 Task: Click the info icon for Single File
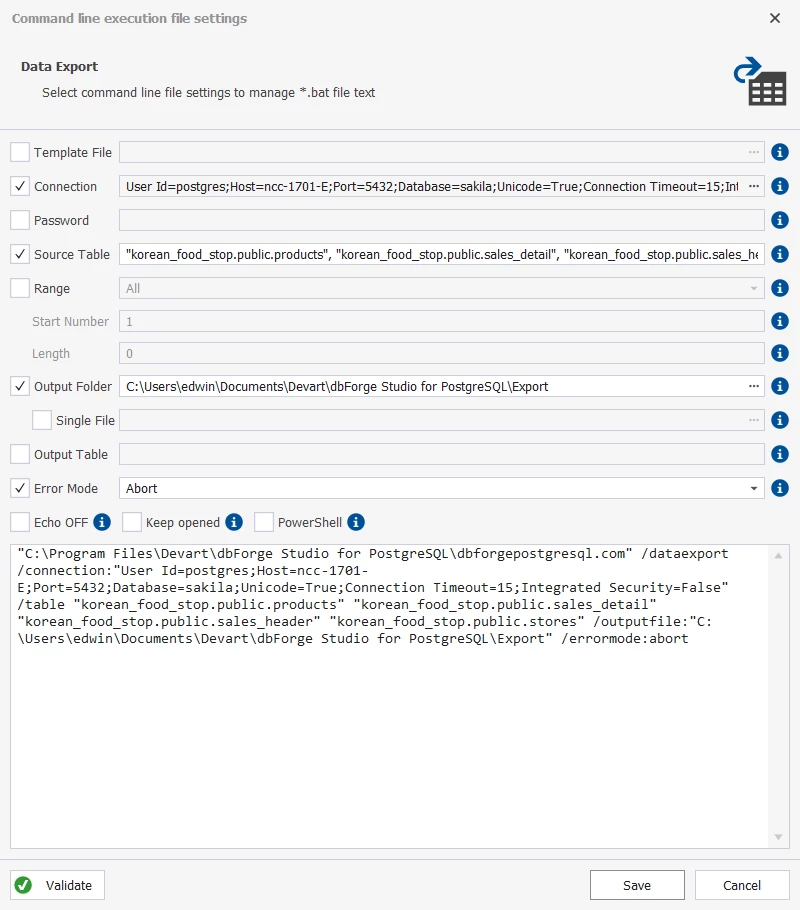click(780, 420)
